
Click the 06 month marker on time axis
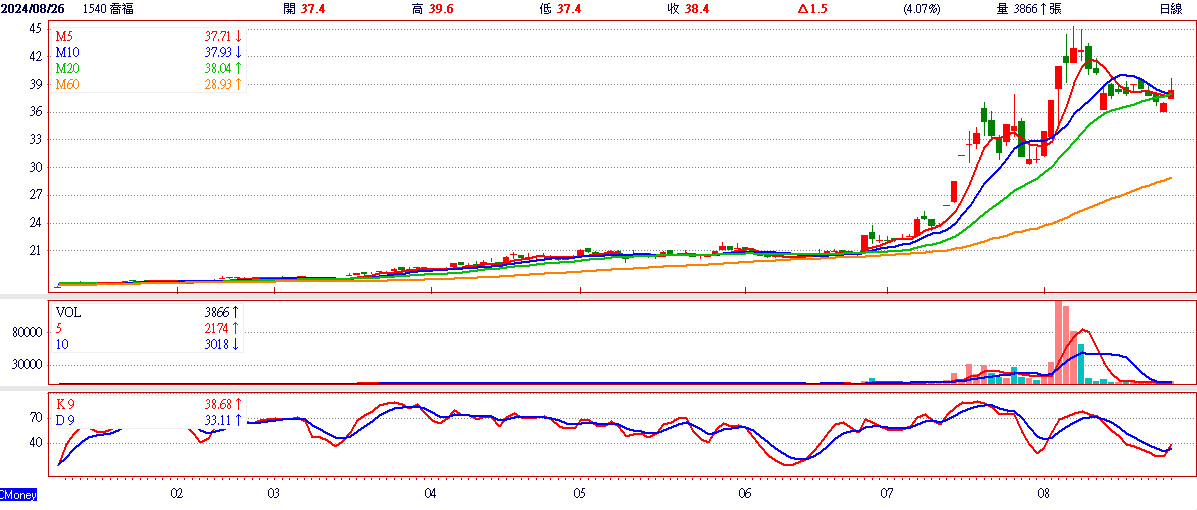click(745, 494)
